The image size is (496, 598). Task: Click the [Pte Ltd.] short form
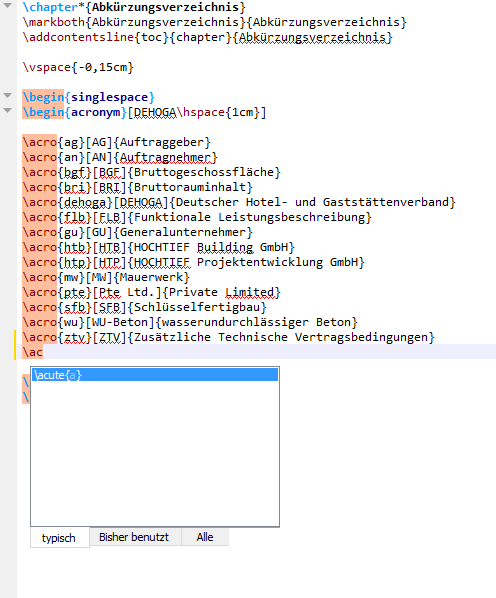(x=127, y=292)
